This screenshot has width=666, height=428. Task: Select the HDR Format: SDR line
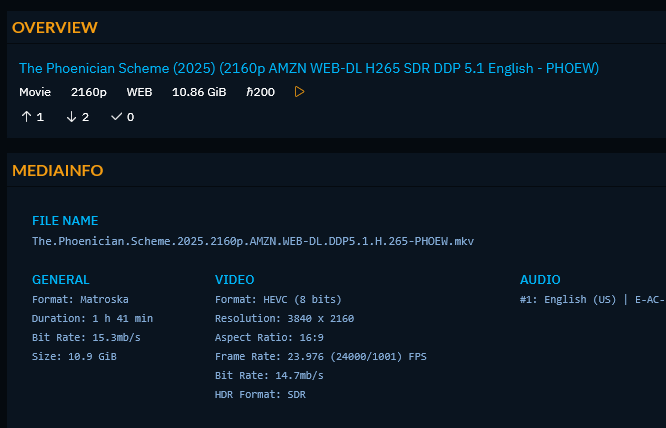pos(260,394)
